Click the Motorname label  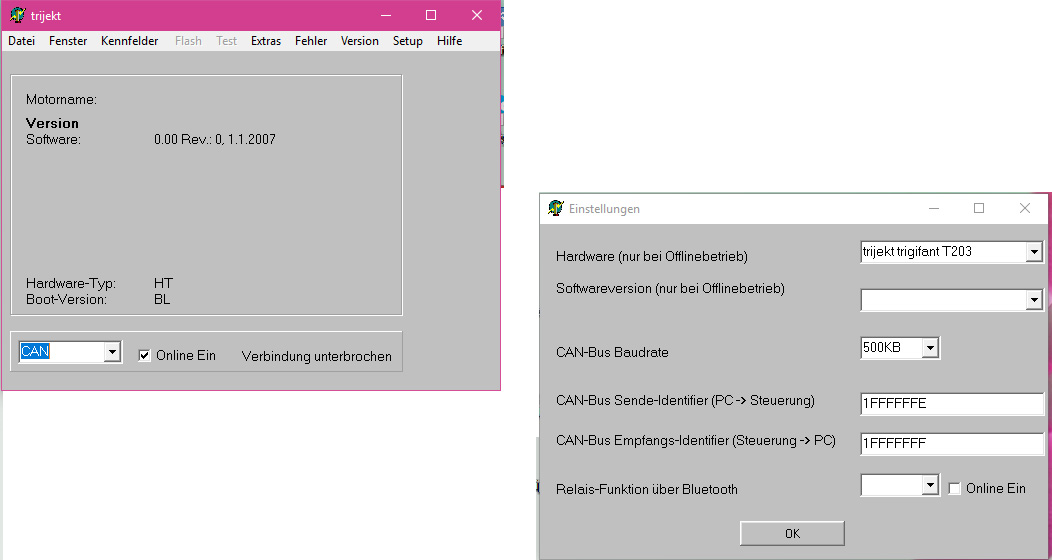[x=61, y=99]
